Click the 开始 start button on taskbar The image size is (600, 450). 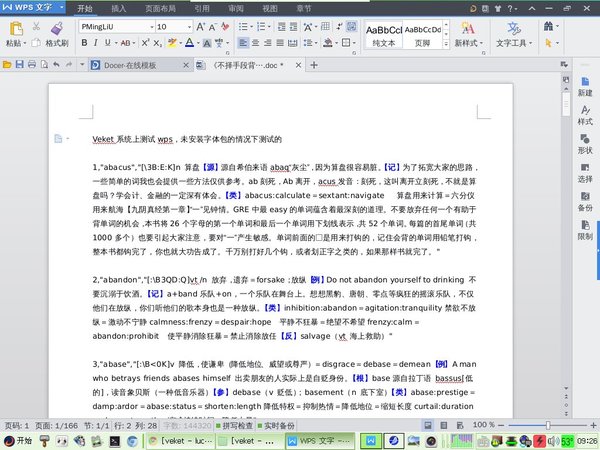point(17,440)
